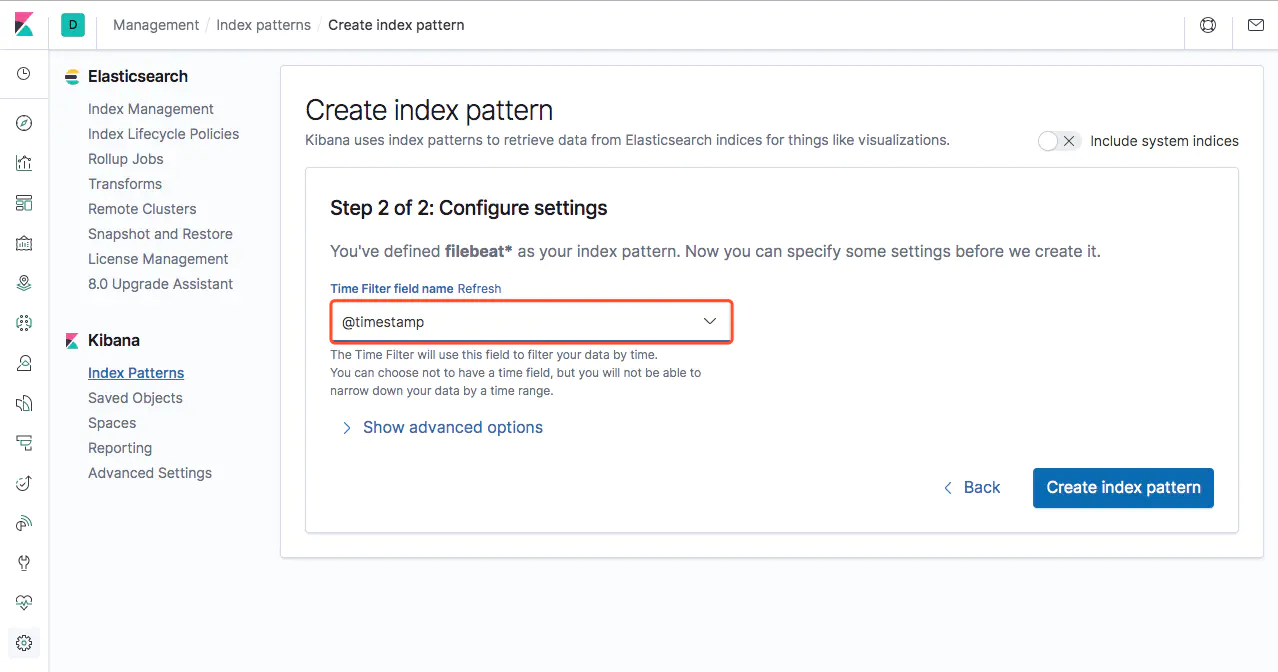Viewport: 1278px width, 672px height.
Task: Open Maps icon in sidebar
Action: 24,283
